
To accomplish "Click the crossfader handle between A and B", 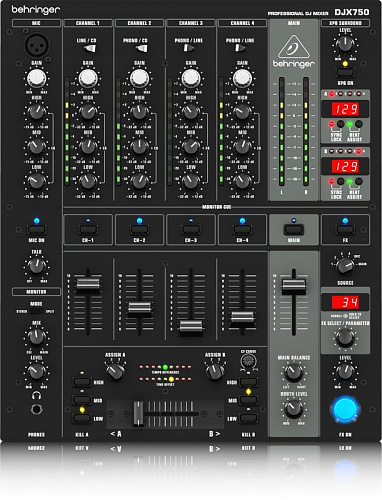I will 139,414.
